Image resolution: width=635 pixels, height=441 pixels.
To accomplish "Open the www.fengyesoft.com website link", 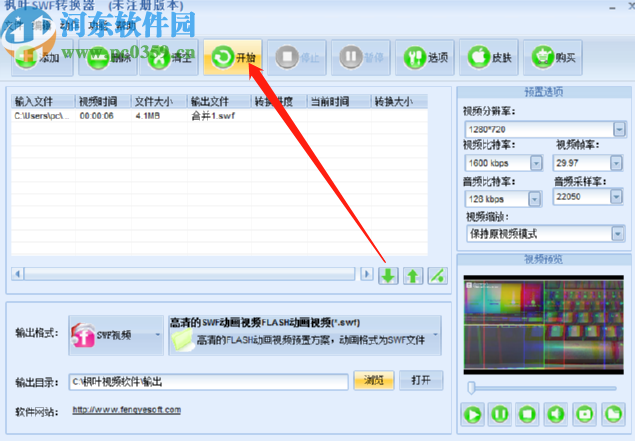I will (x=127, y=410).
